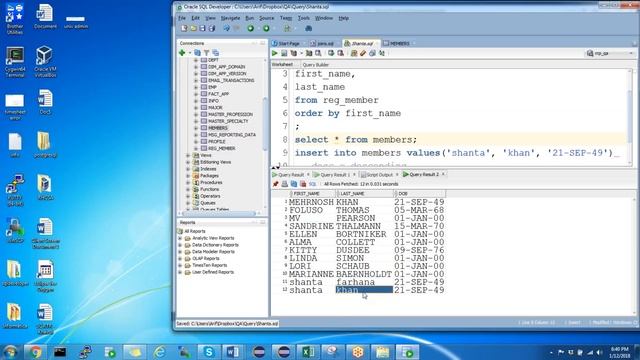Run the statement with the green play icon
640x360 pixels.
[x=275, y=53]
